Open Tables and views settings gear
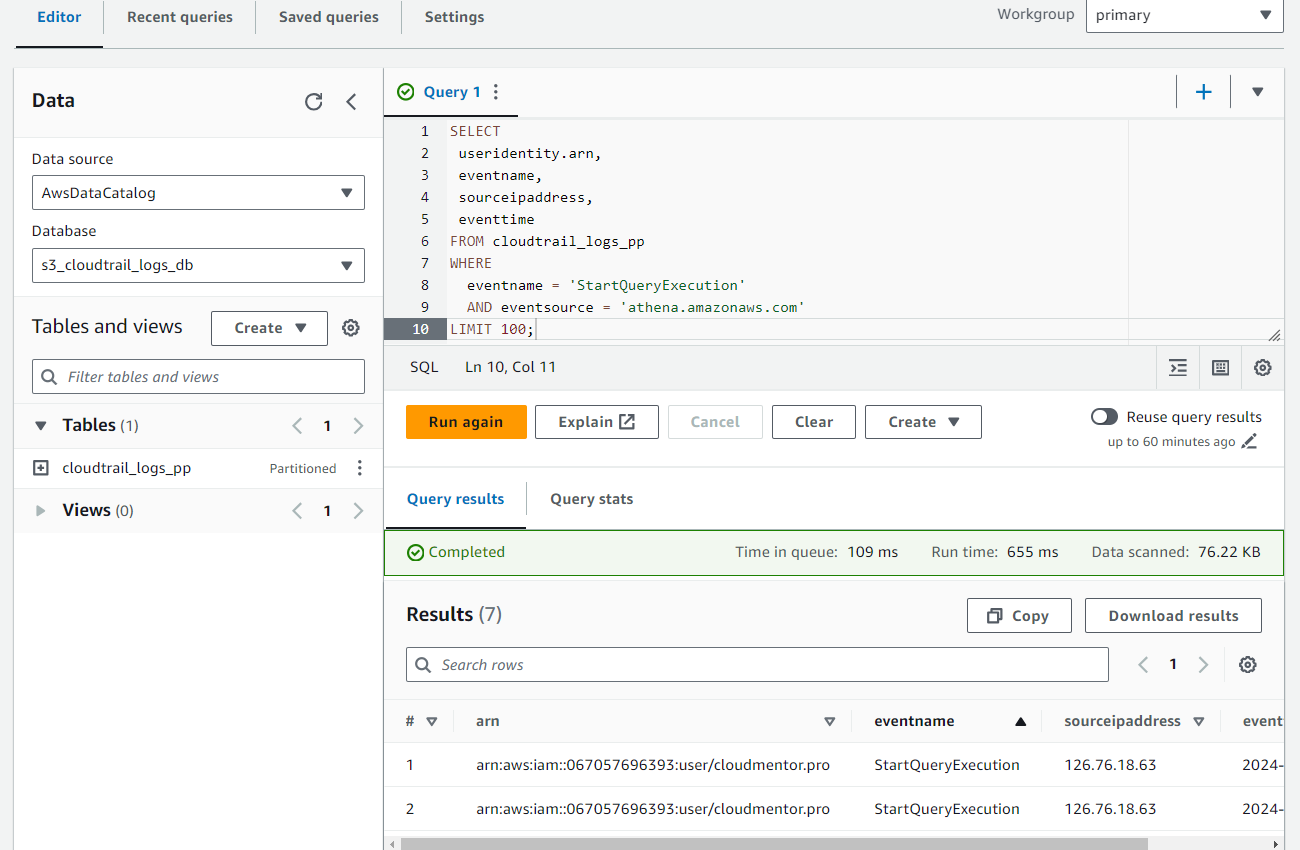1300x850 pixels. click(350, 328)
